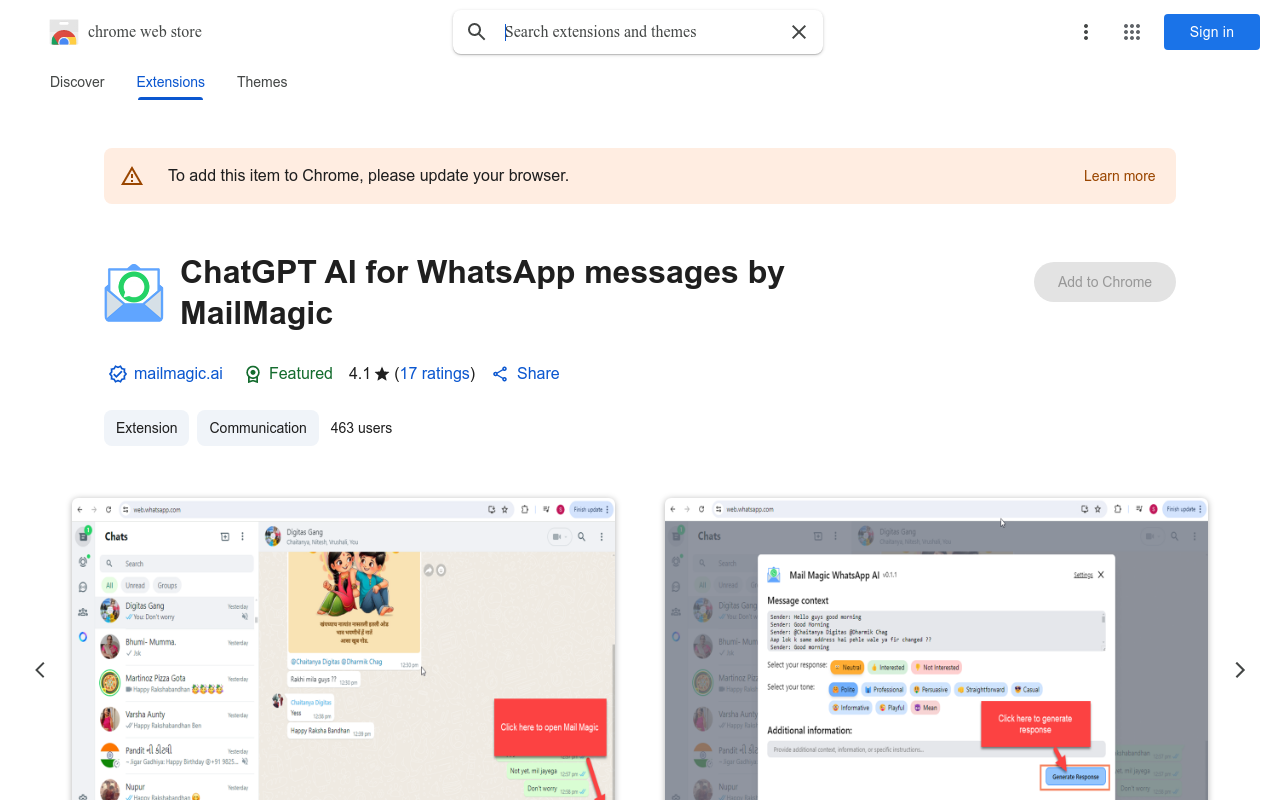
Task: Click the 463 users text
Action: pyautogui.click(x=361, y=428)
